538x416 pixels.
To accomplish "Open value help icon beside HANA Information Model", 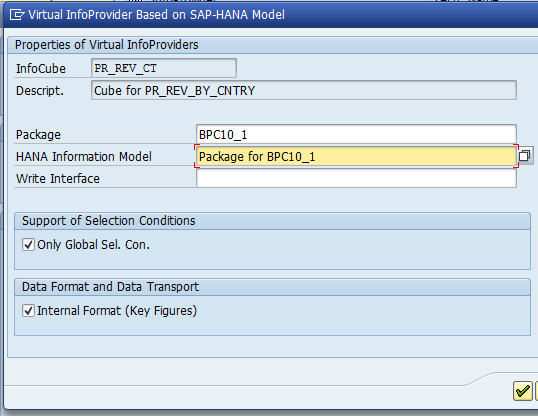I will click(525, 156).
